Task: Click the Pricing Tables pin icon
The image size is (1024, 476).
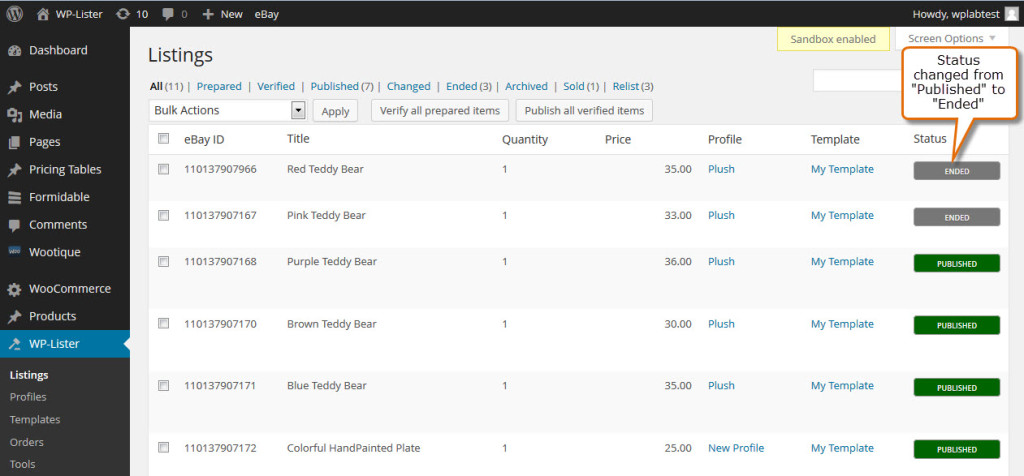Action: (14, 170)
